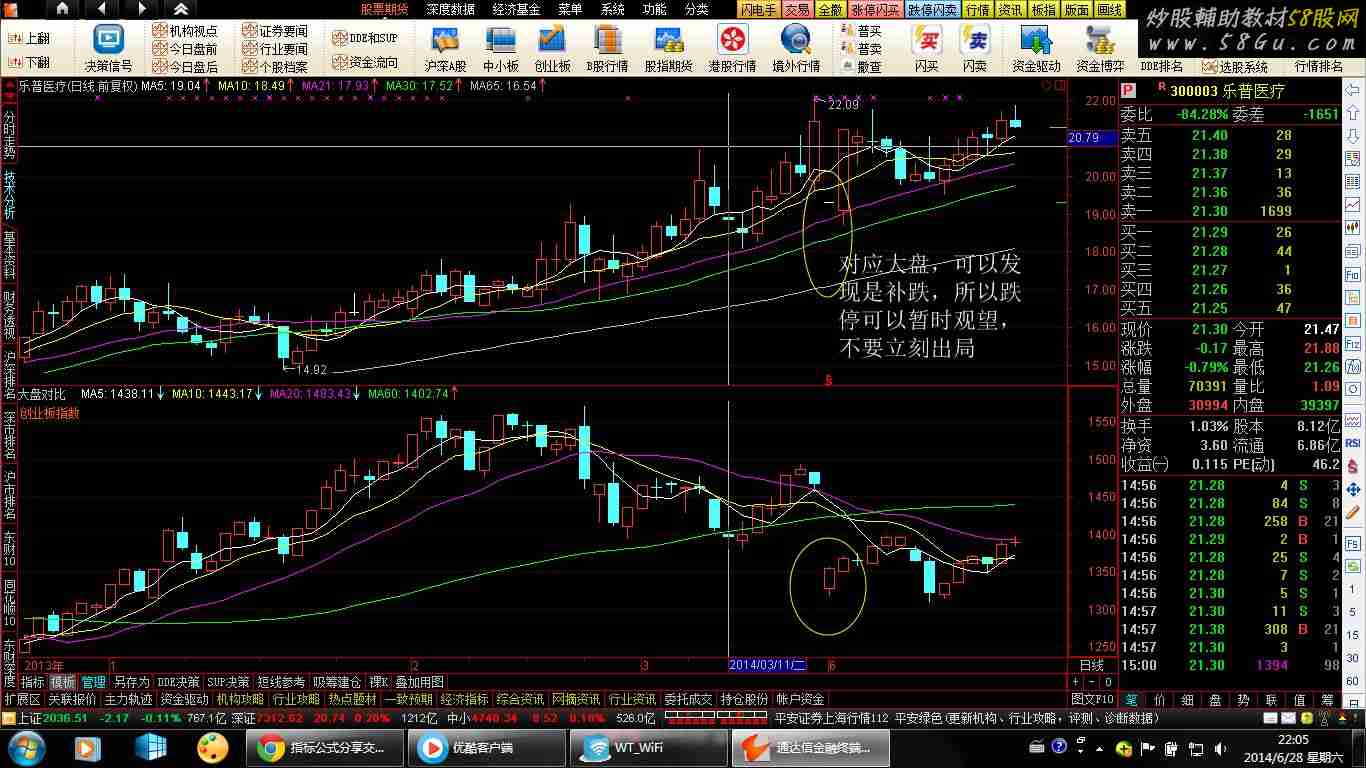Expand the double-chevron collapse button in title bar
The image size is (1366, 768).
[x=181, y=9]
